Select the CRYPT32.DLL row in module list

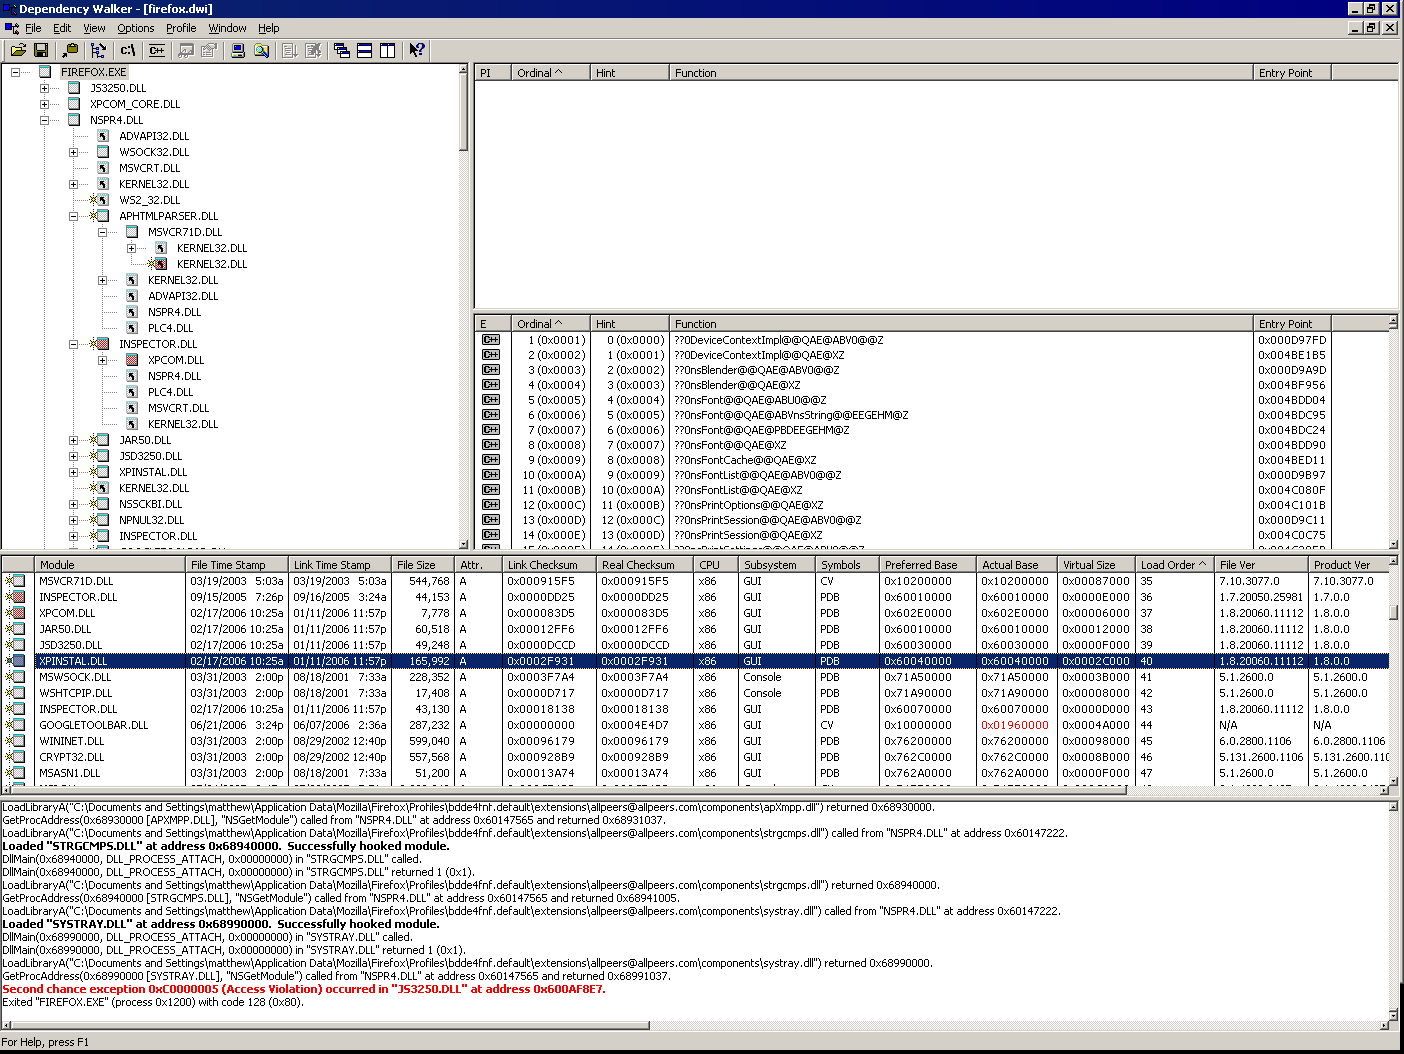[696, 757]
